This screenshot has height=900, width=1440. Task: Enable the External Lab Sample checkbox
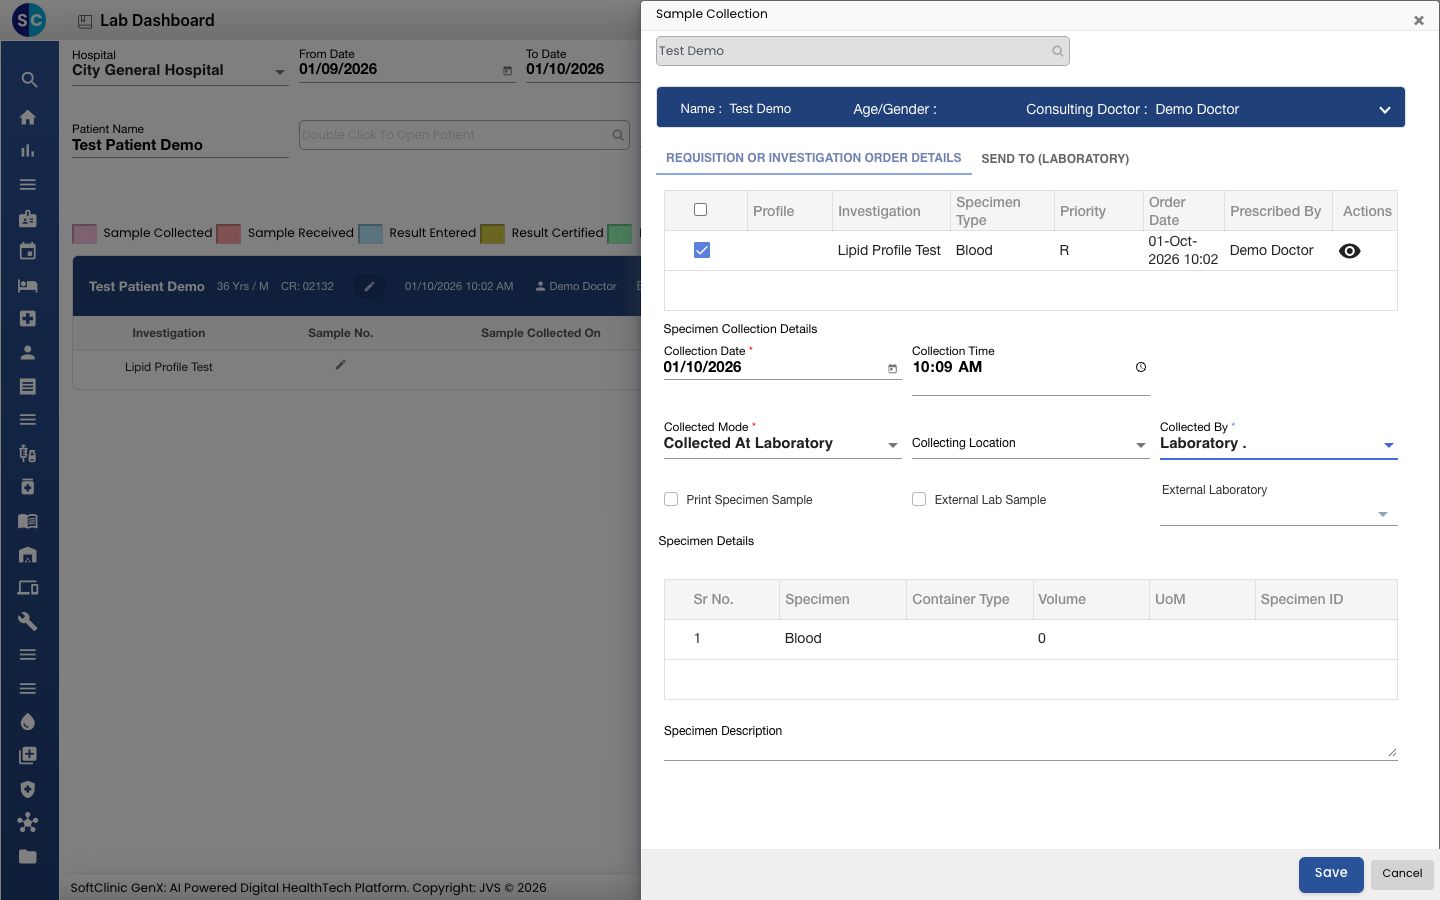919,499
